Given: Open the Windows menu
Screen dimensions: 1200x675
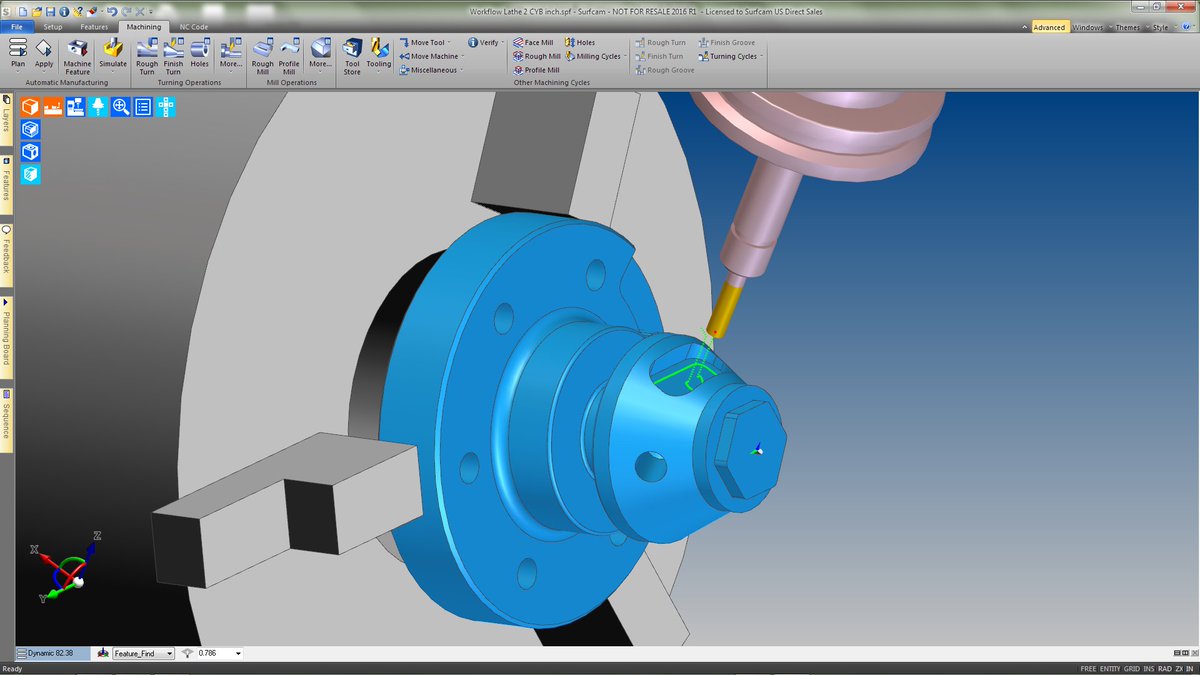Looking at the screenshot, I should pyautogui.click(x=1090, y=27).
